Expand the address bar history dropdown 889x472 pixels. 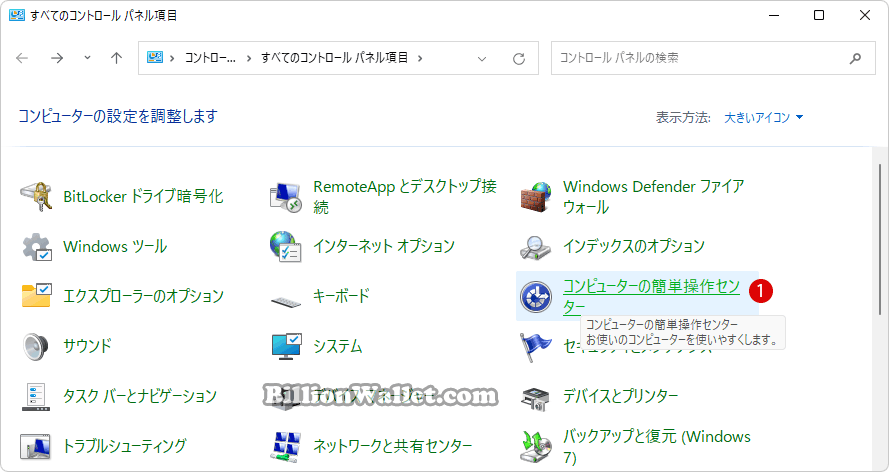tap(482, 58)
